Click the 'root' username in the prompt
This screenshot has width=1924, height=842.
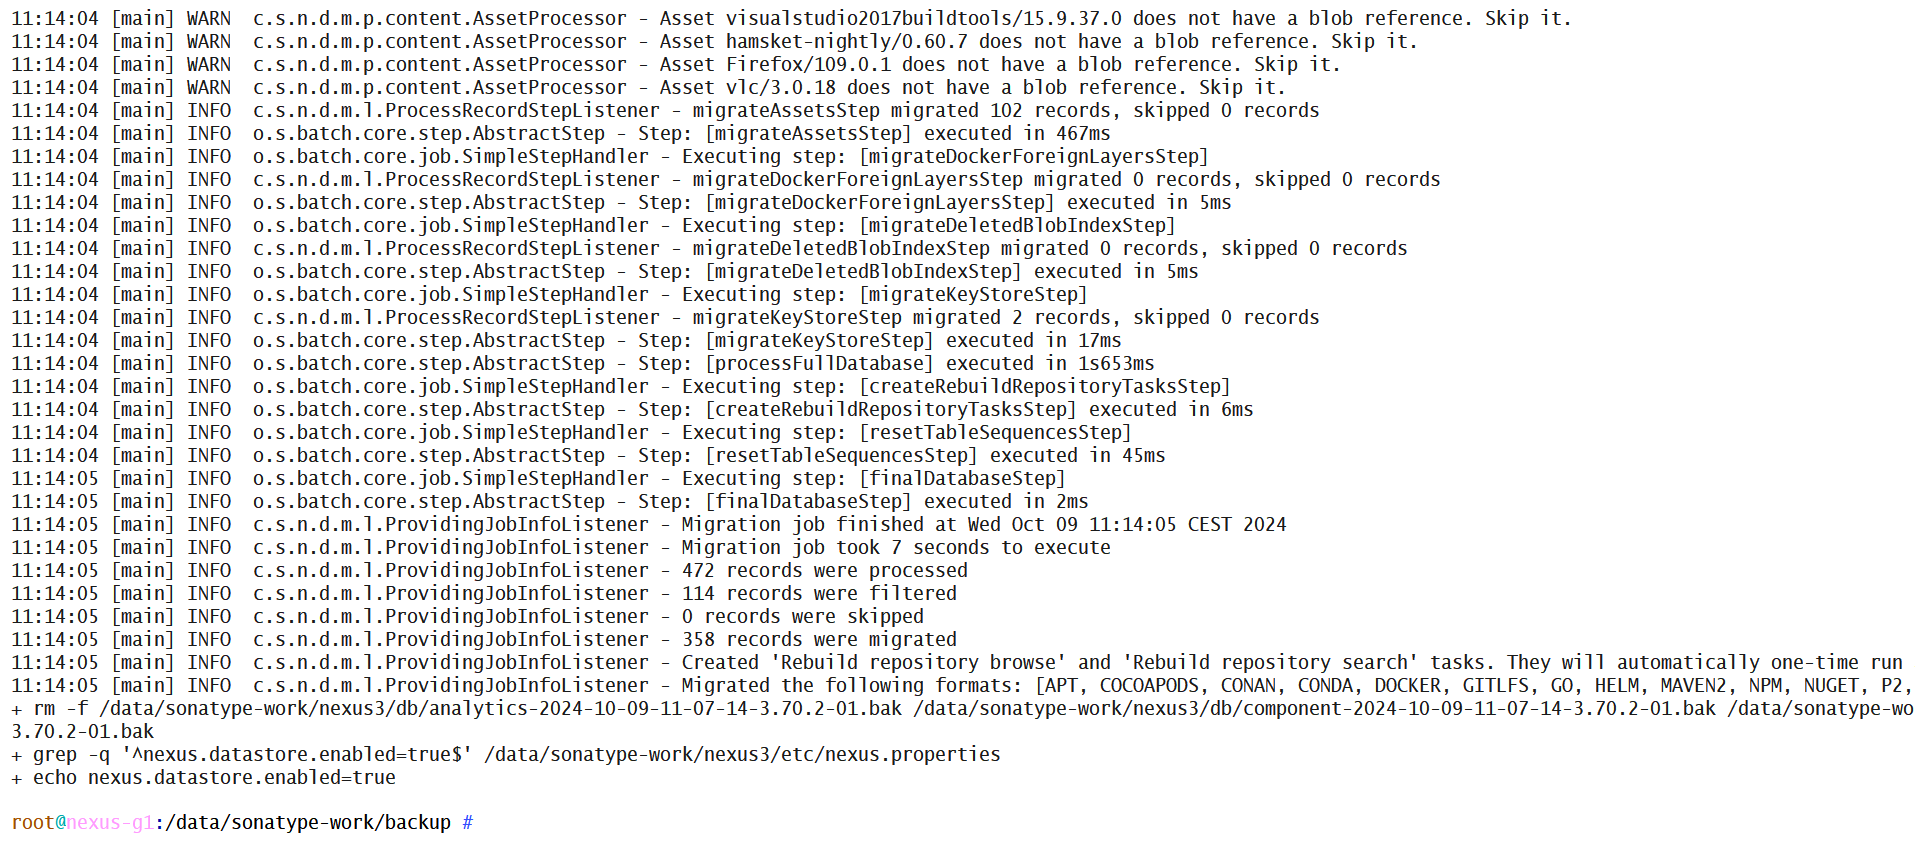[33, 823]
